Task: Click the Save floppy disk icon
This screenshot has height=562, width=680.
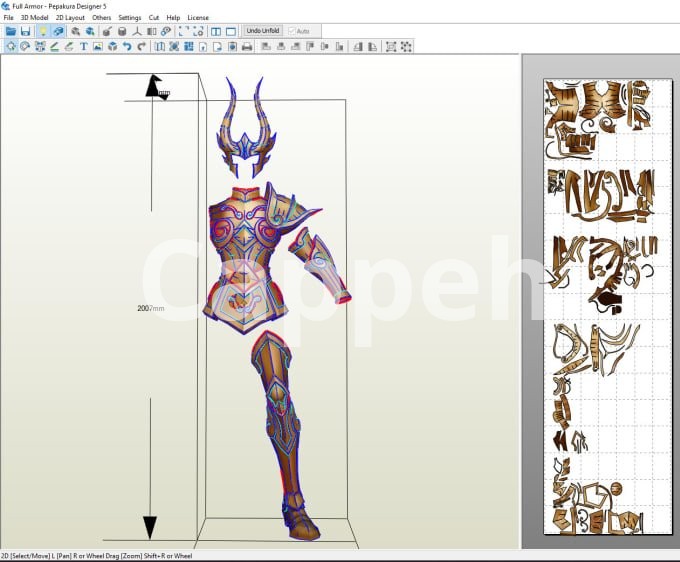Action: tap(25, 31)
